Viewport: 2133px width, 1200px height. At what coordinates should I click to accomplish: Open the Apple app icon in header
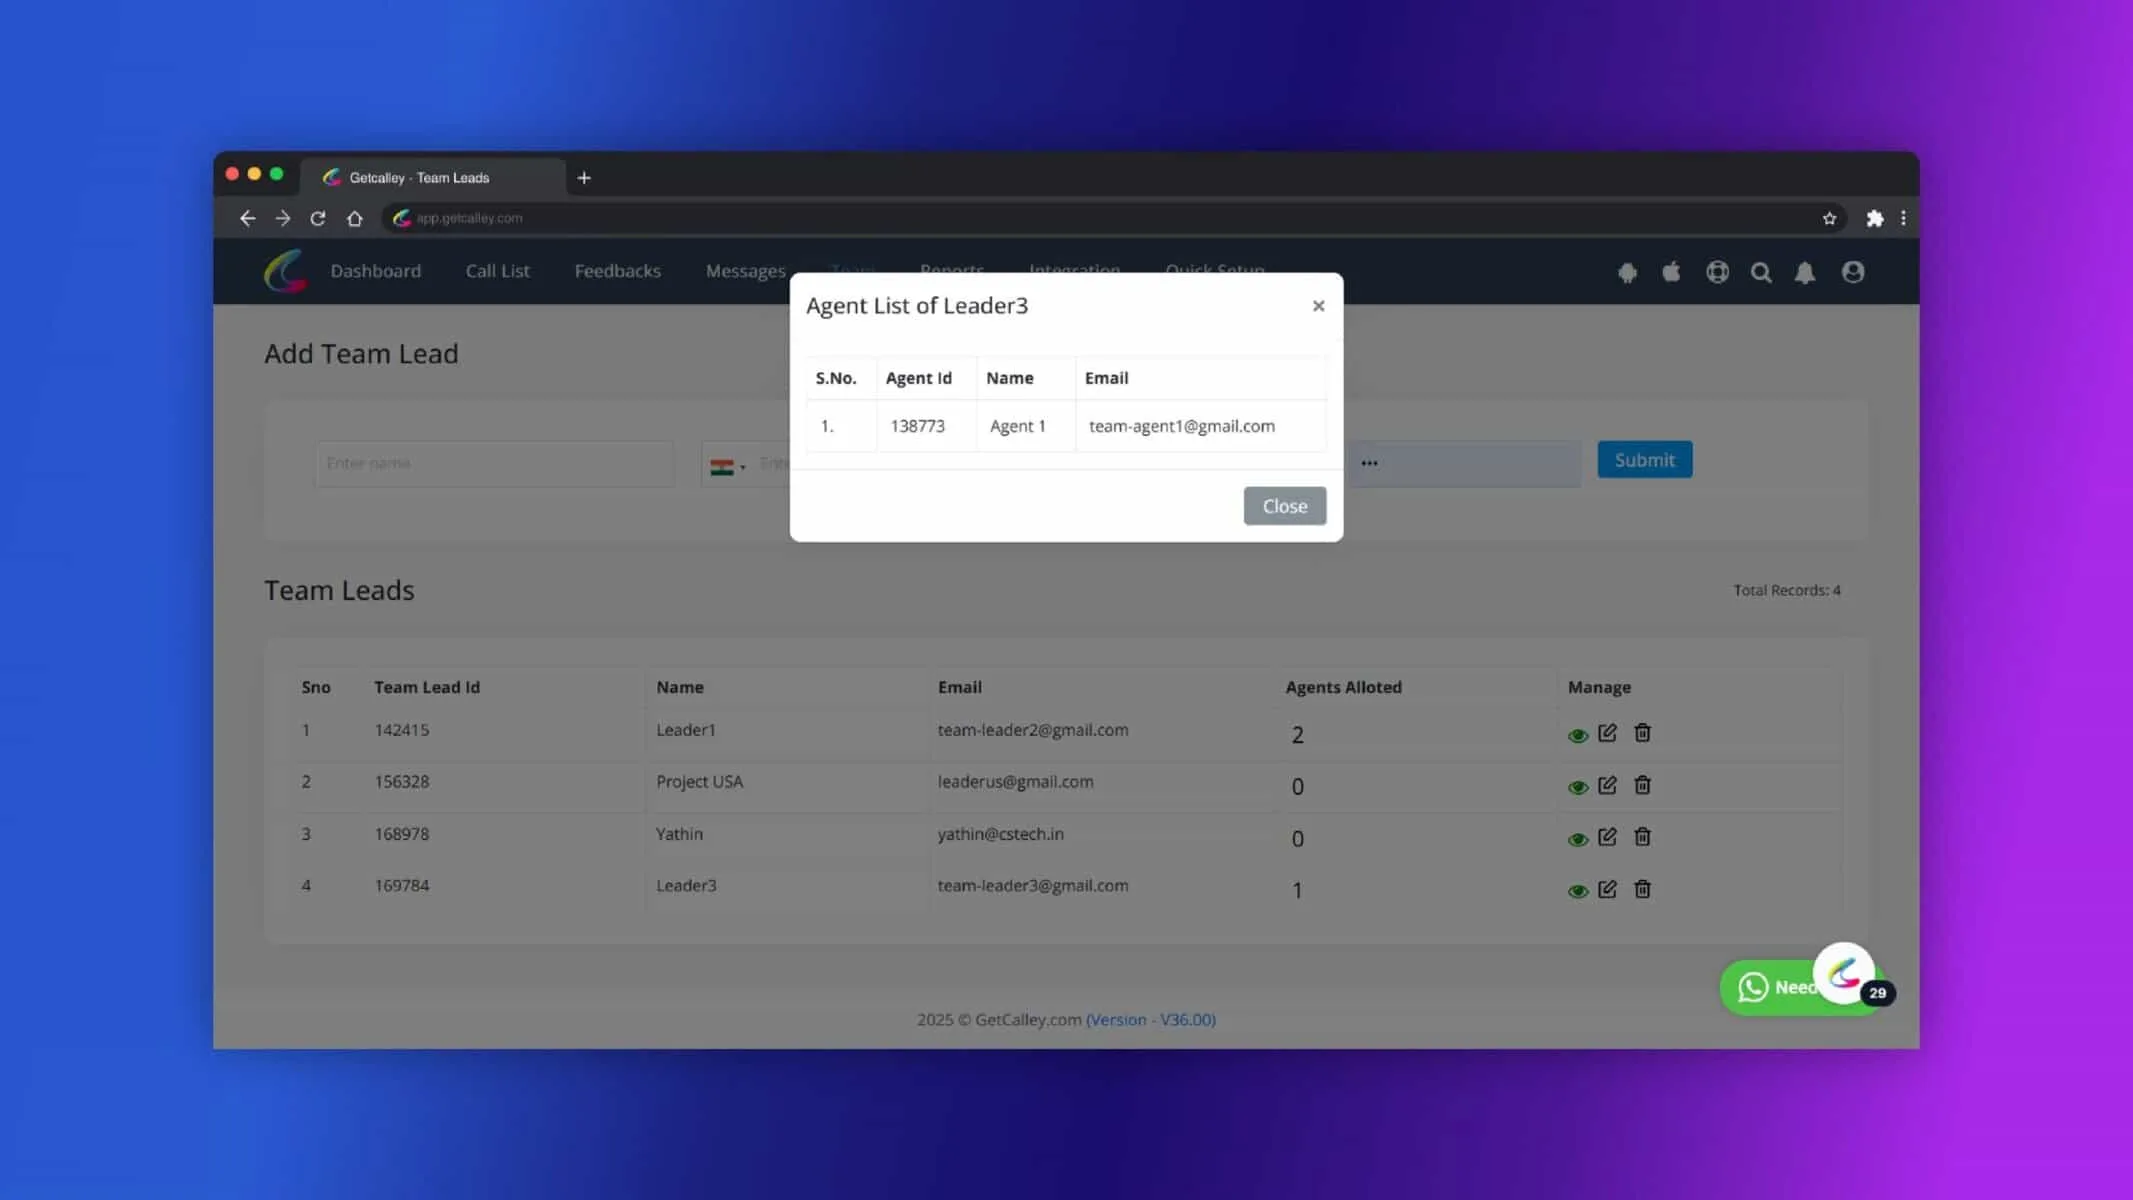(1671, 272)
